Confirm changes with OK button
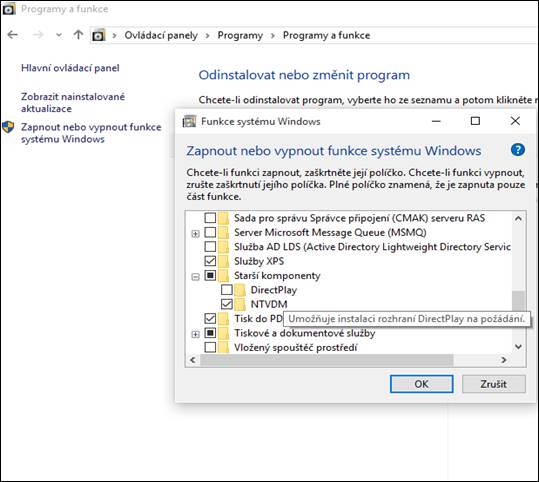Viewport: 539px width, 482px height. click(x=421, y=384)
